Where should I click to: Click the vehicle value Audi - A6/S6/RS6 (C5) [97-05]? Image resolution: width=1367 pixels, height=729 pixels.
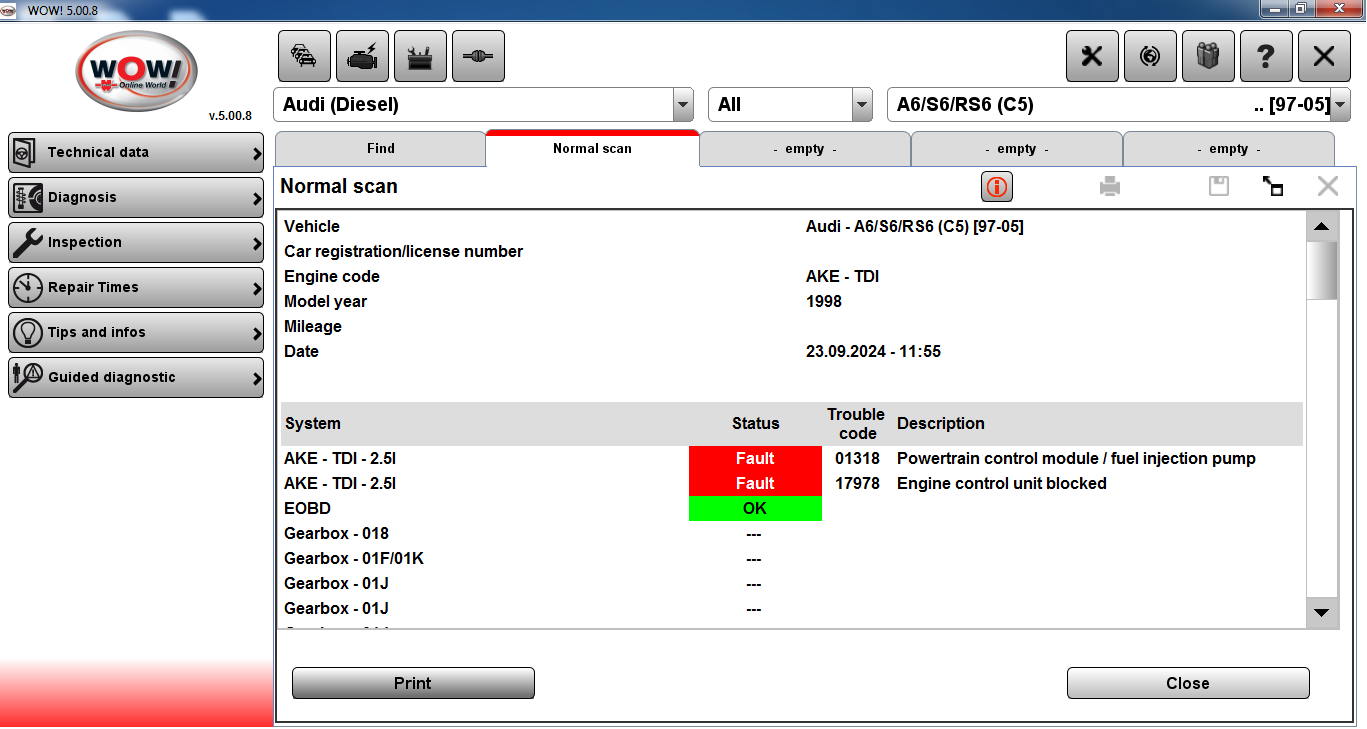click(x=915, y=226)
